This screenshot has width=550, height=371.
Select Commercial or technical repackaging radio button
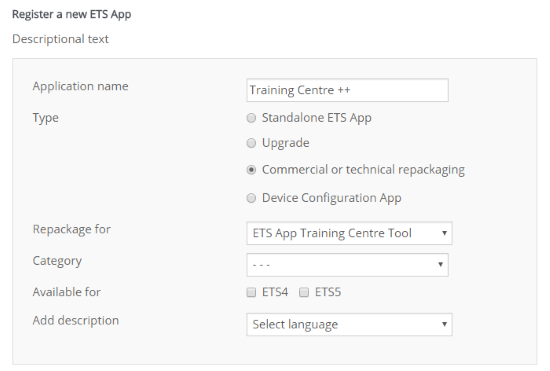click(x=251, y=170)
